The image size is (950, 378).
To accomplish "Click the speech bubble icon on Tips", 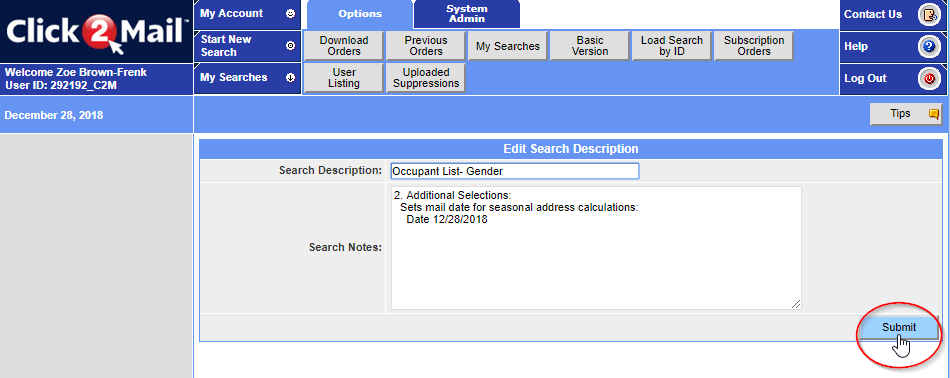I will tap(934, 113).
